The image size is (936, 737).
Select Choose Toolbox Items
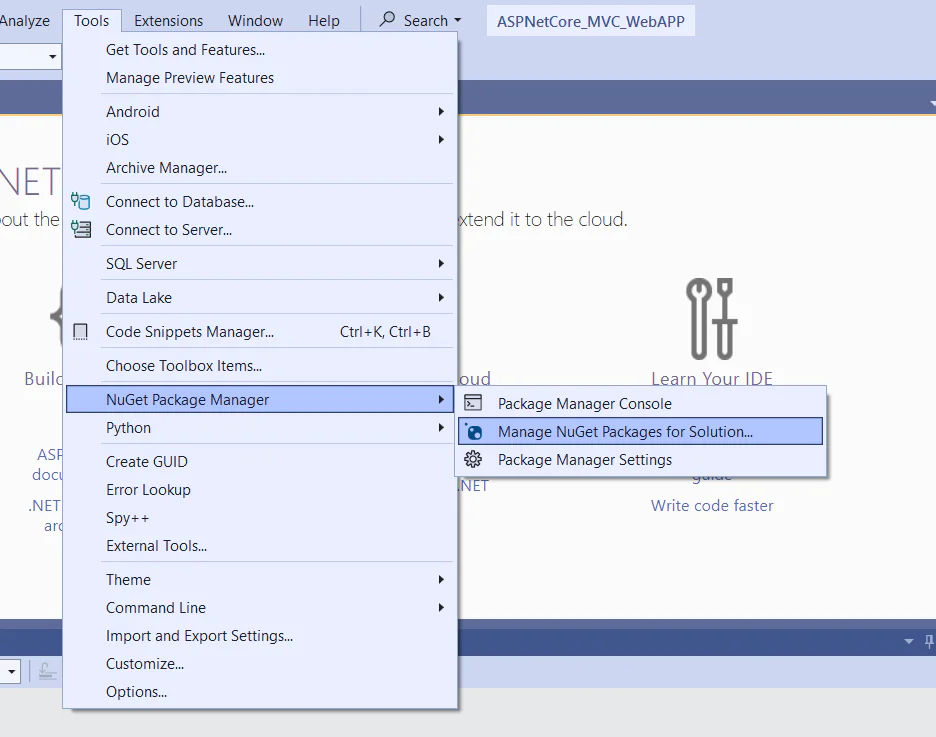coord(260,366)
